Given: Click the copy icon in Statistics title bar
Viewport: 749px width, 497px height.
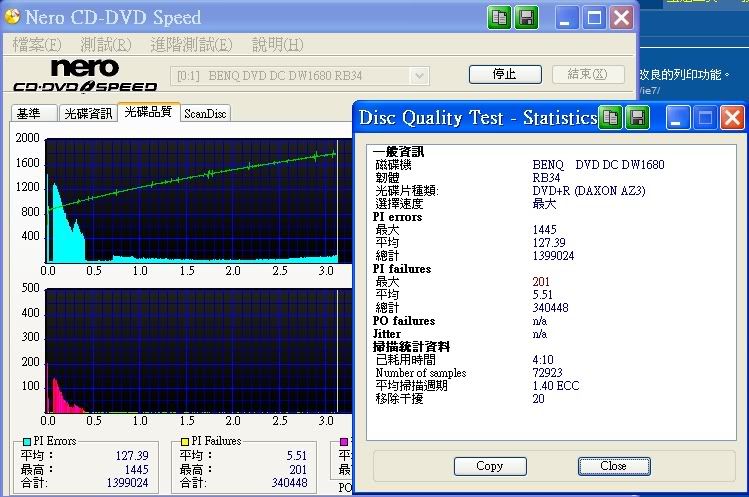Looking at the screenshot, I should pos(610,118).
